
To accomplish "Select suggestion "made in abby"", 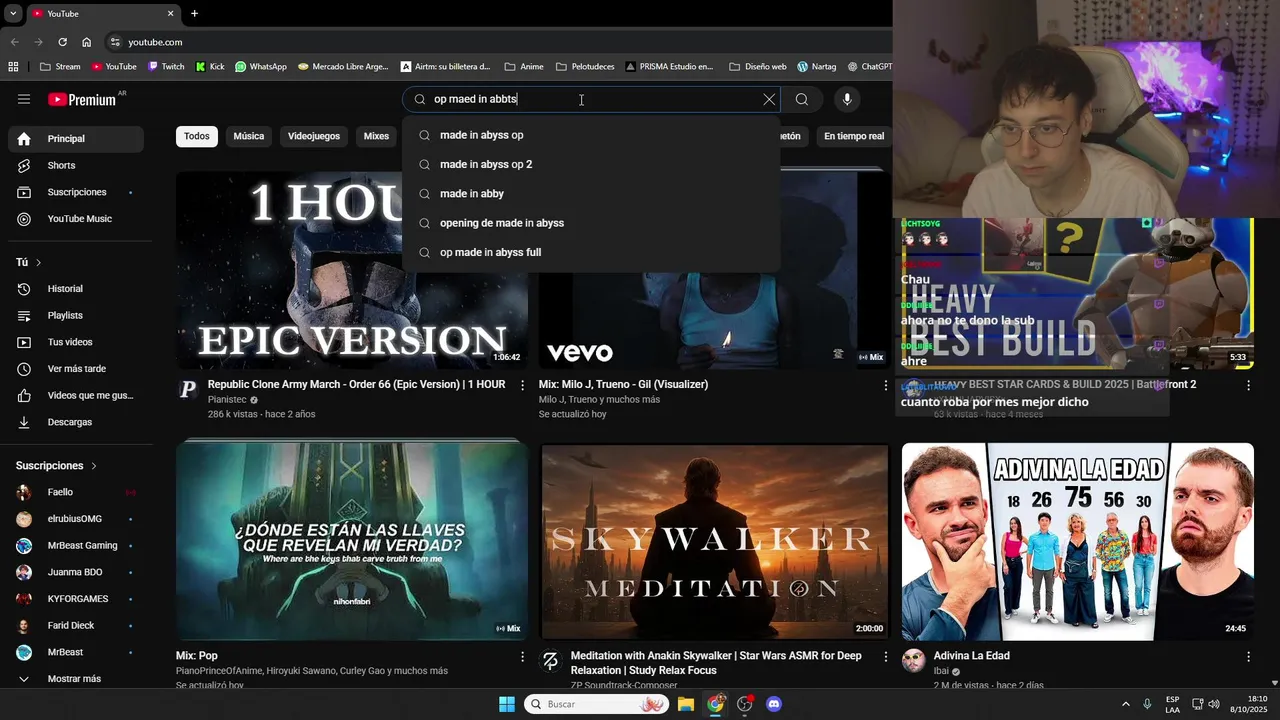I will coord(591,193).
